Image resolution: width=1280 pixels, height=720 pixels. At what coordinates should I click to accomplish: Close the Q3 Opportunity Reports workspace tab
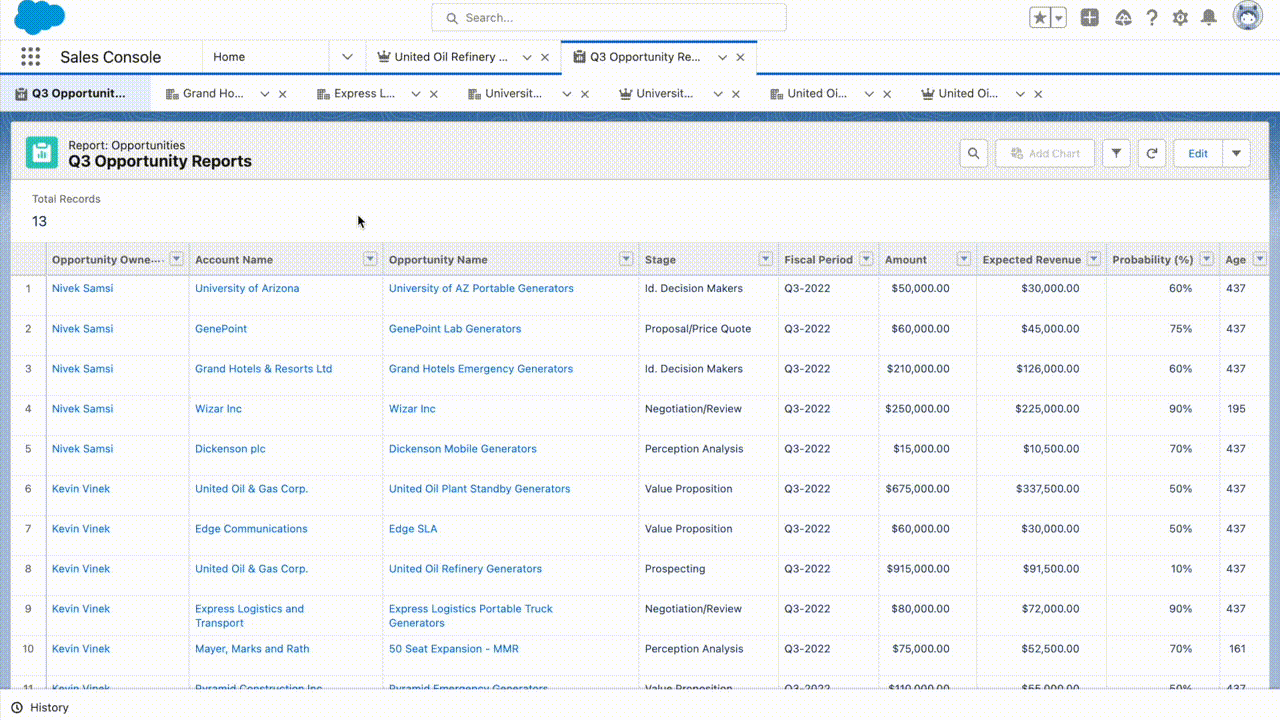click(x=740, y=57)
